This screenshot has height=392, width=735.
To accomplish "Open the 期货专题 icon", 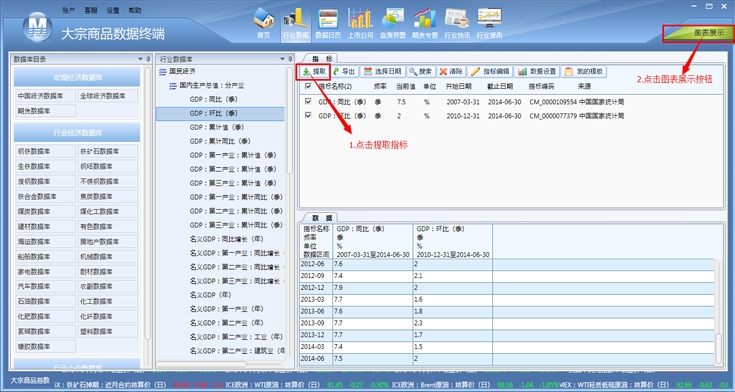I will point(425,23).
